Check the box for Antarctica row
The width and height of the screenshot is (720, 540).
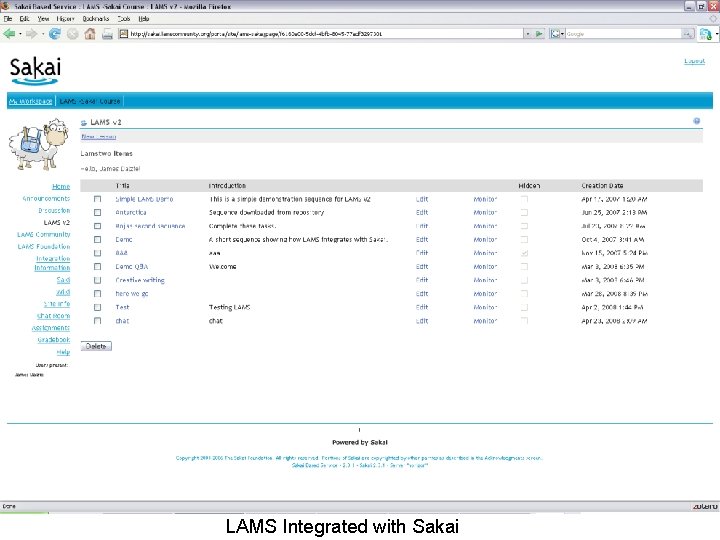(97, 213)
